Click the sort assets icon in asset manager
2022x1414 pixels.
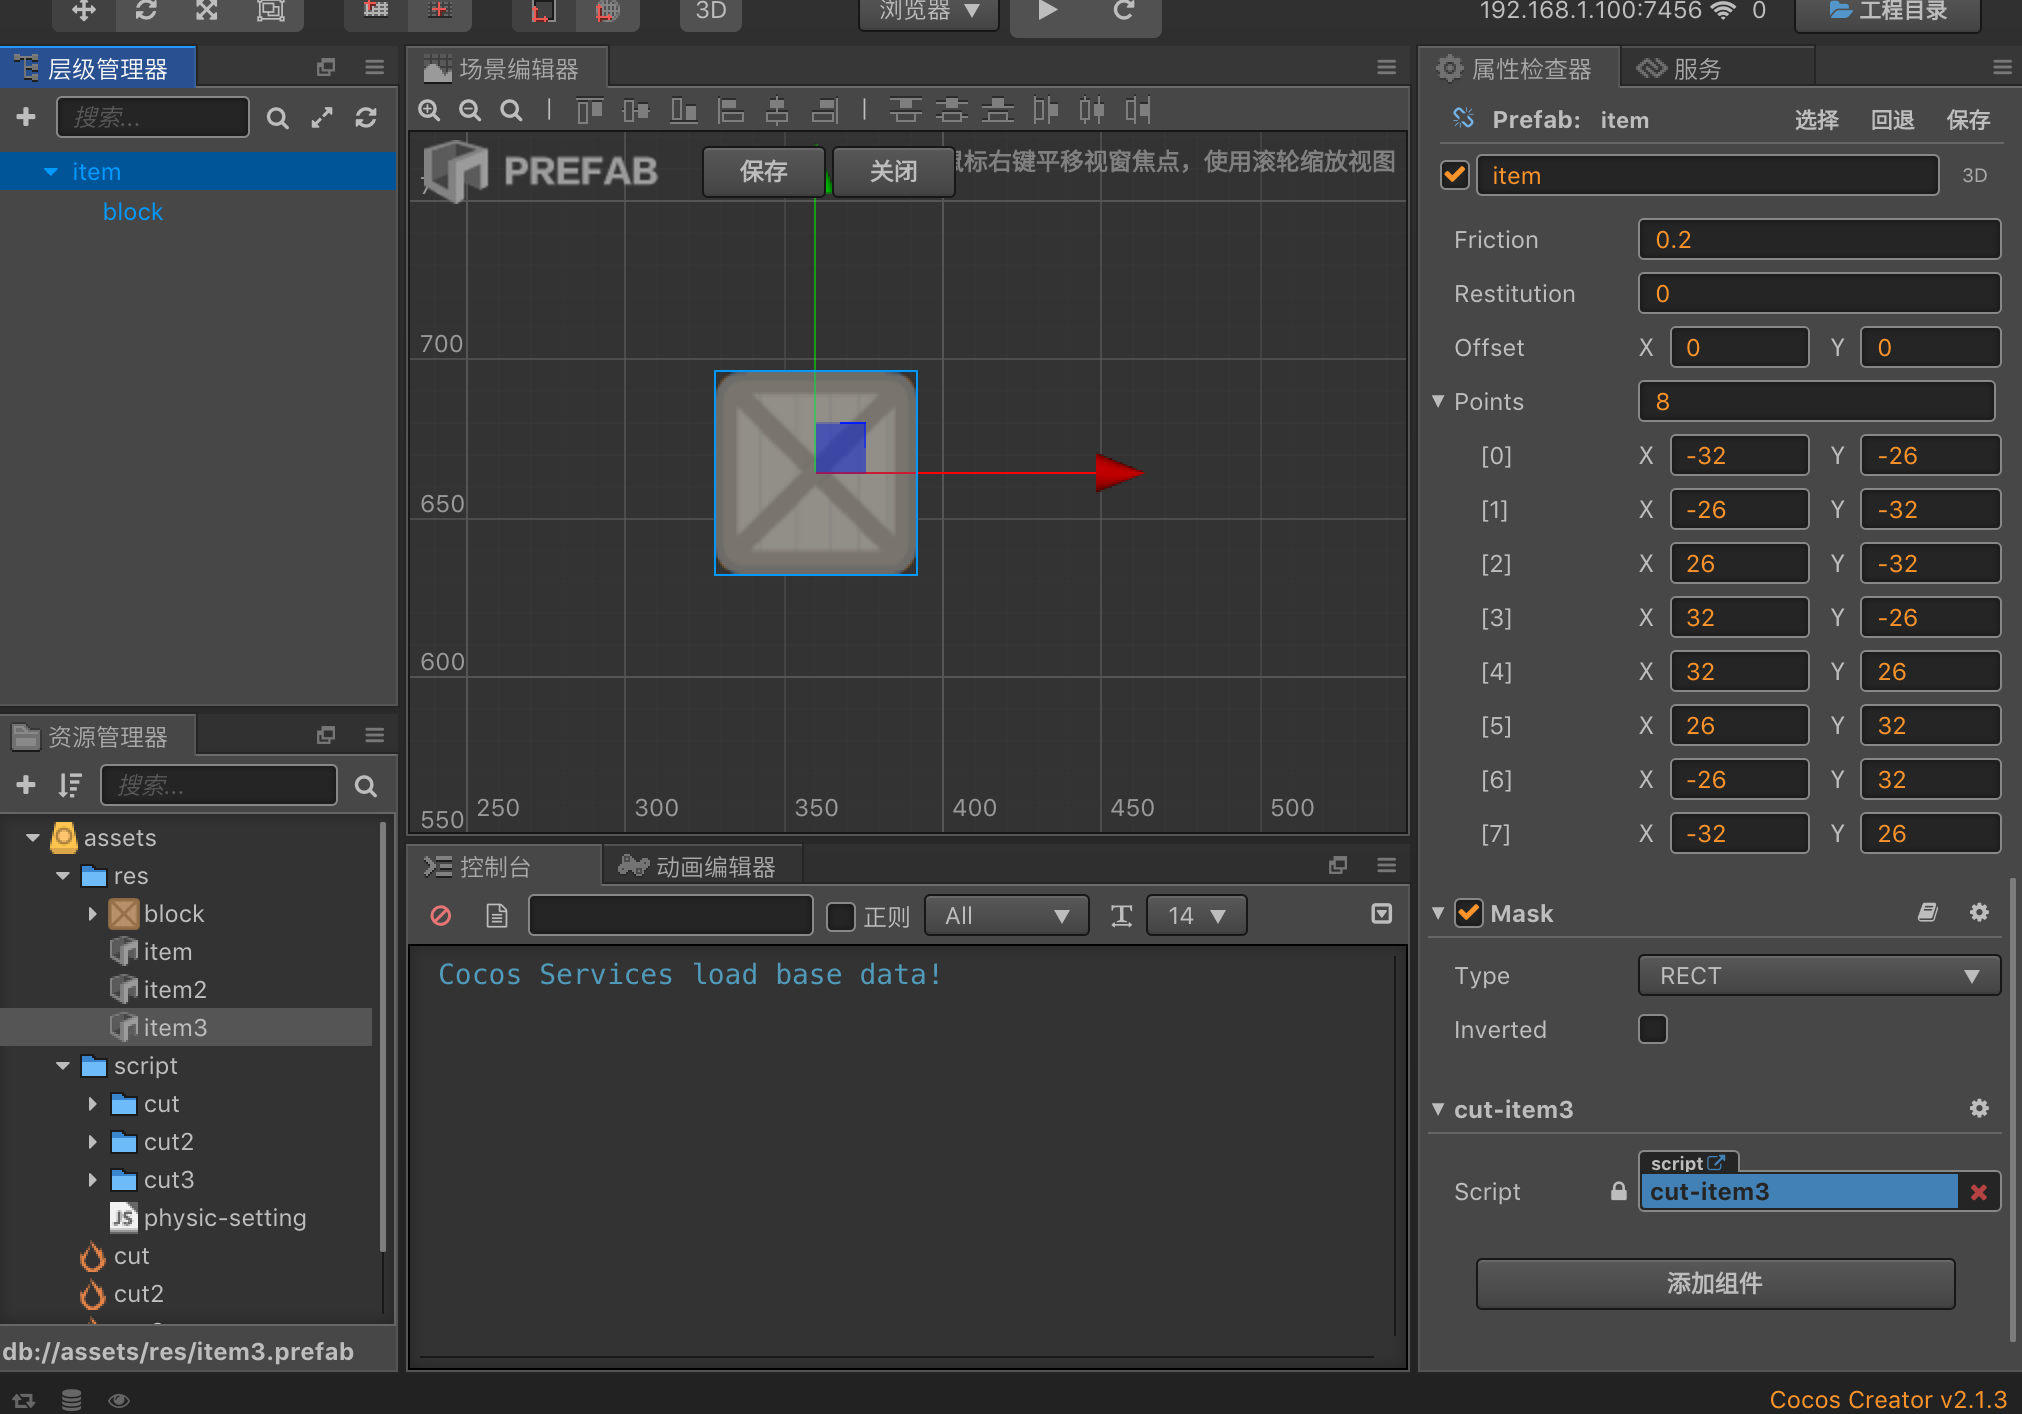point(69,785)
